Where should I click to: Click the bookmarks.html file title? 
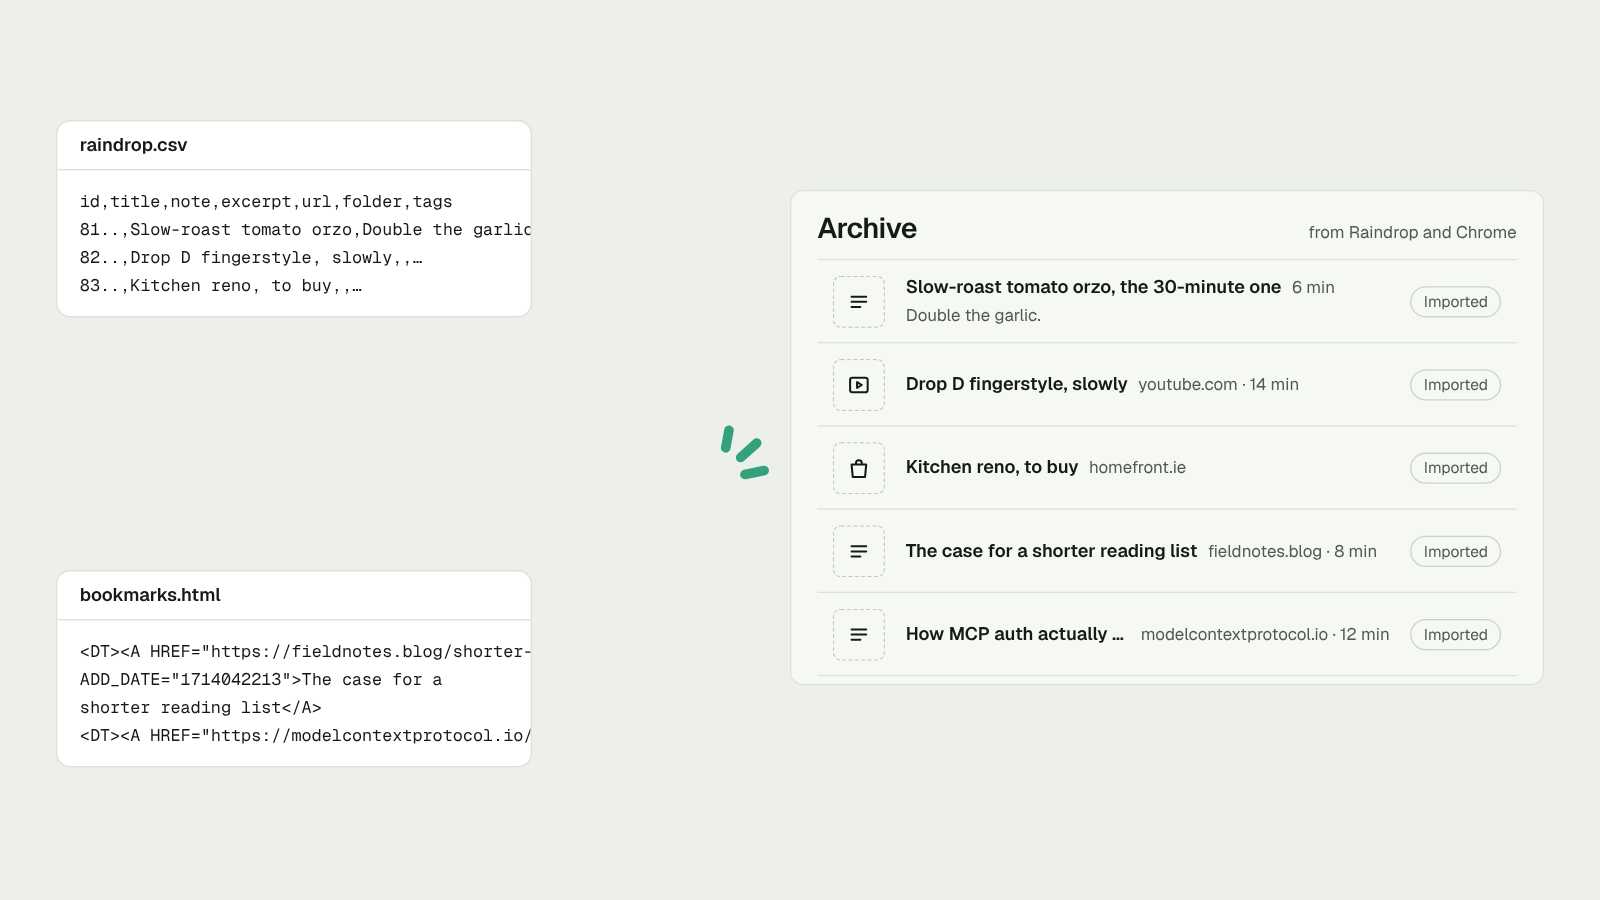tap(150, 595)
